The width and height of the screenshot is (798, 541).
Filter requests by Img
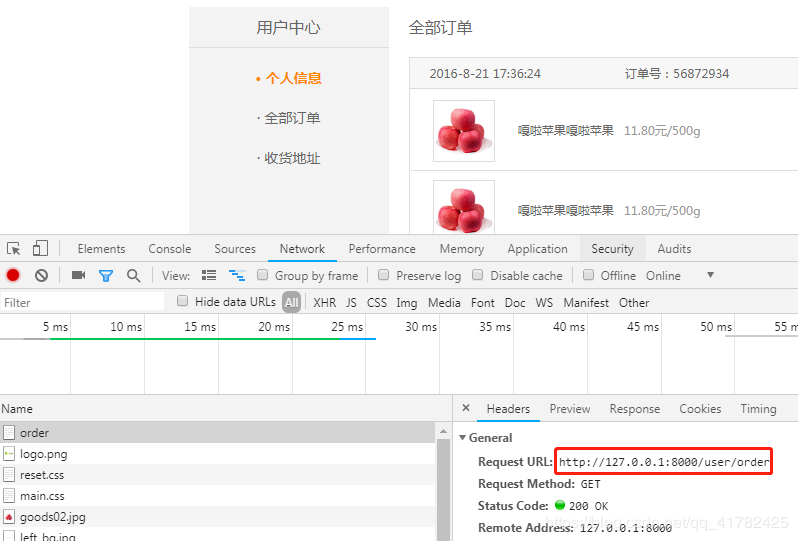(x=407, y=303)
